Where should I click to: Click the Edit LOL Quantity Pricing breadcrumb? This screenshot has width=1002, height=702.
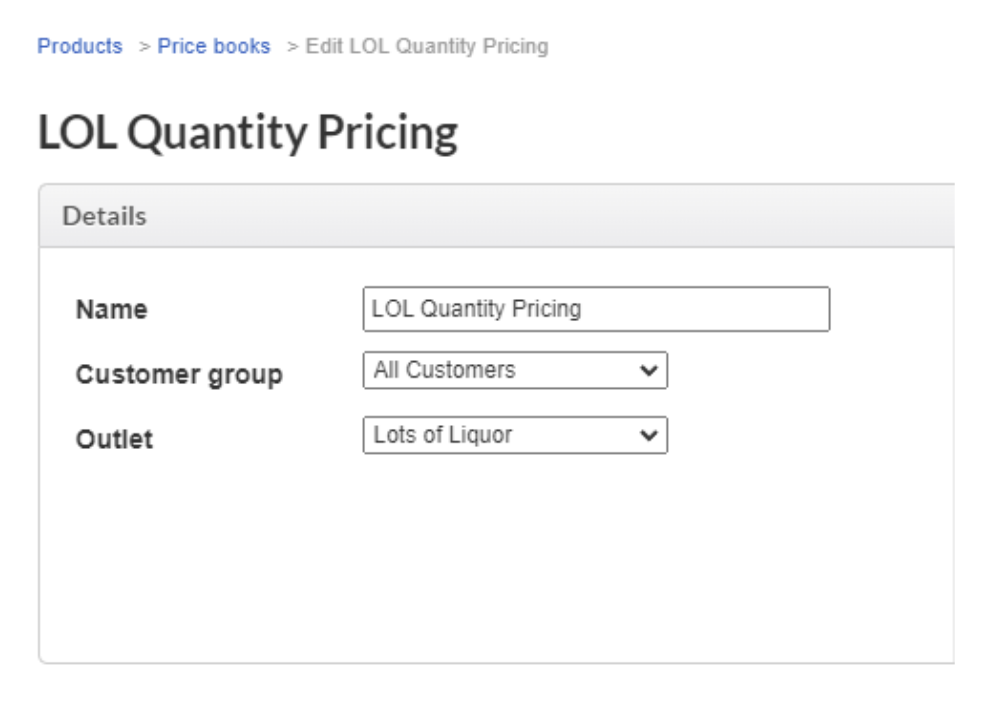[427, 46]
